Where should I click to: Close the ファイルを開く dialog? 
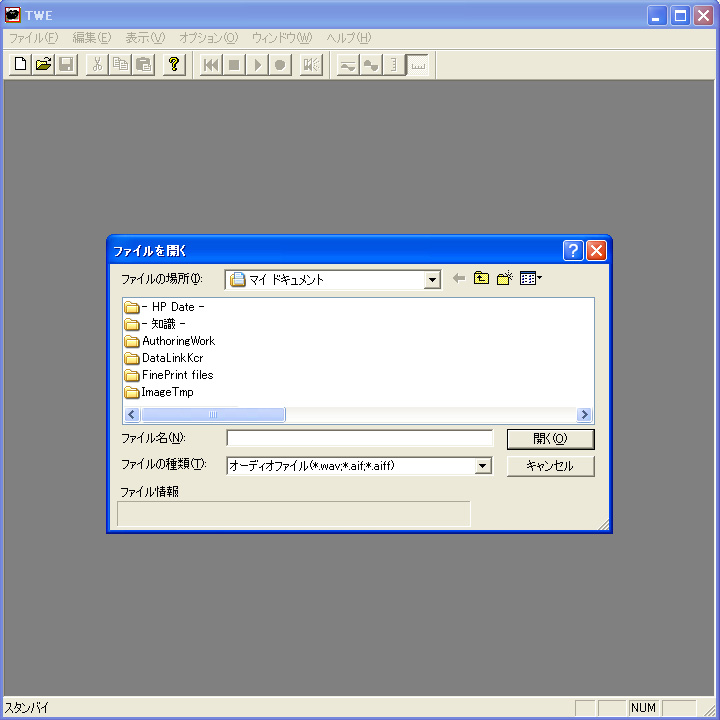click(596, 251)
